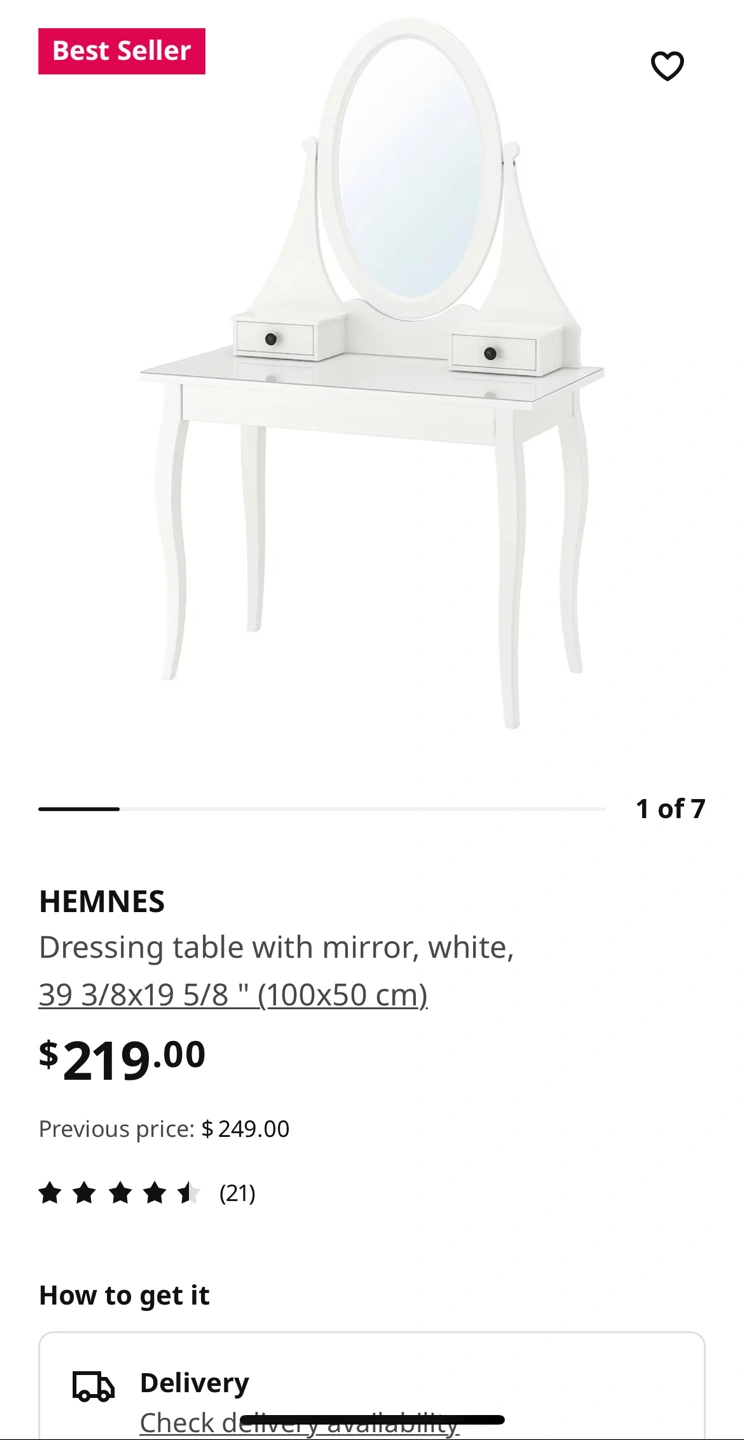Screen dimensions: 744x1440
Task: Click the Best Seller badge
Action: pos(122,51)
